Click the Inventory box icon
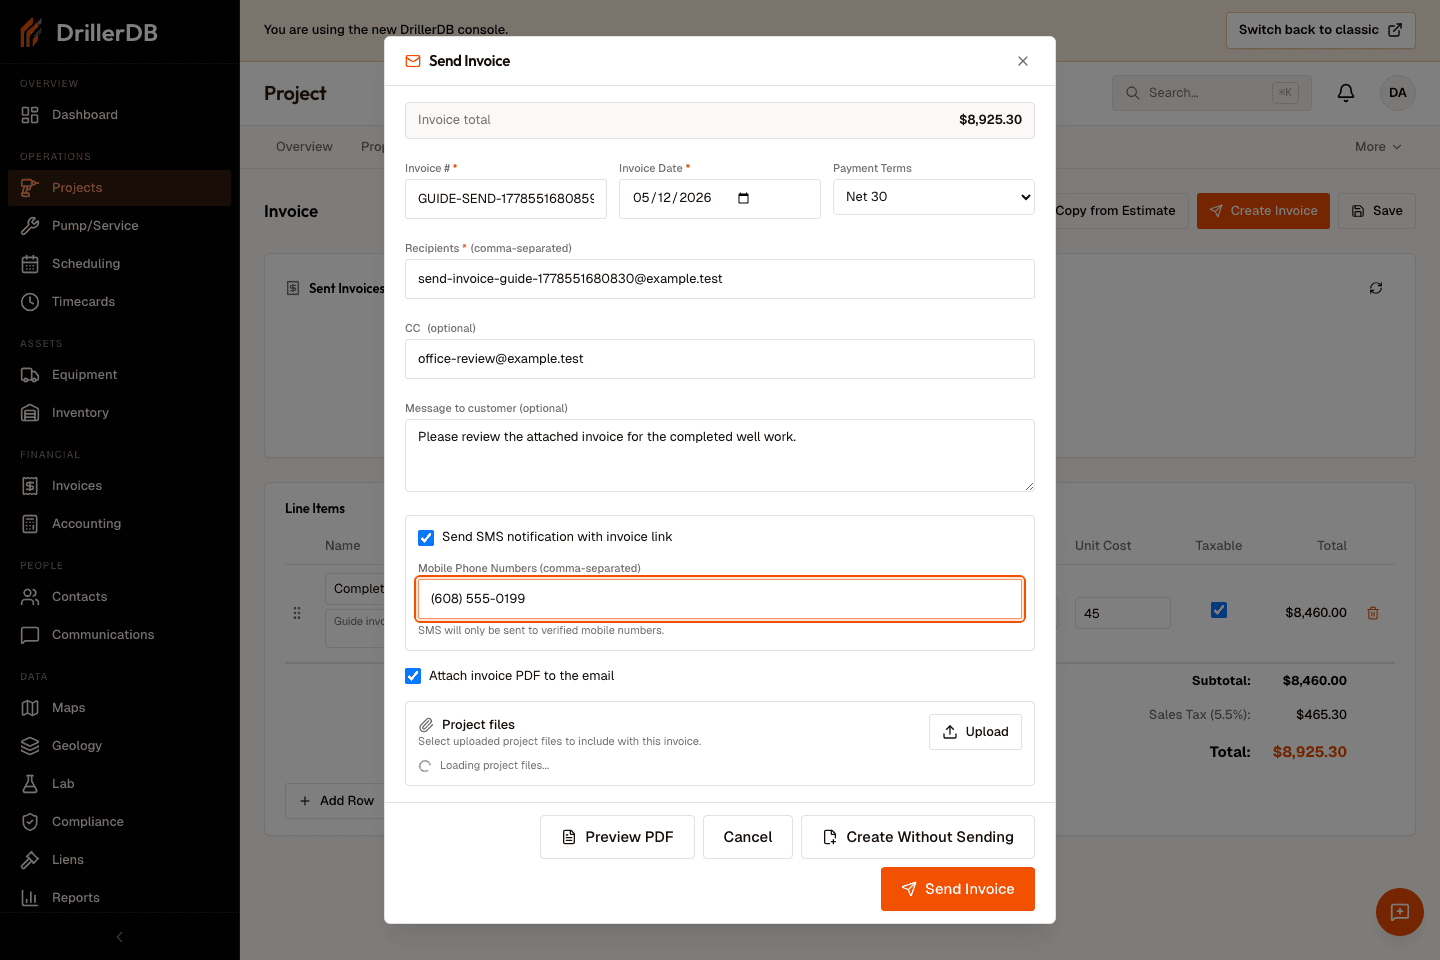This screenshot has width=1440, height=960. tap(30, 413)
